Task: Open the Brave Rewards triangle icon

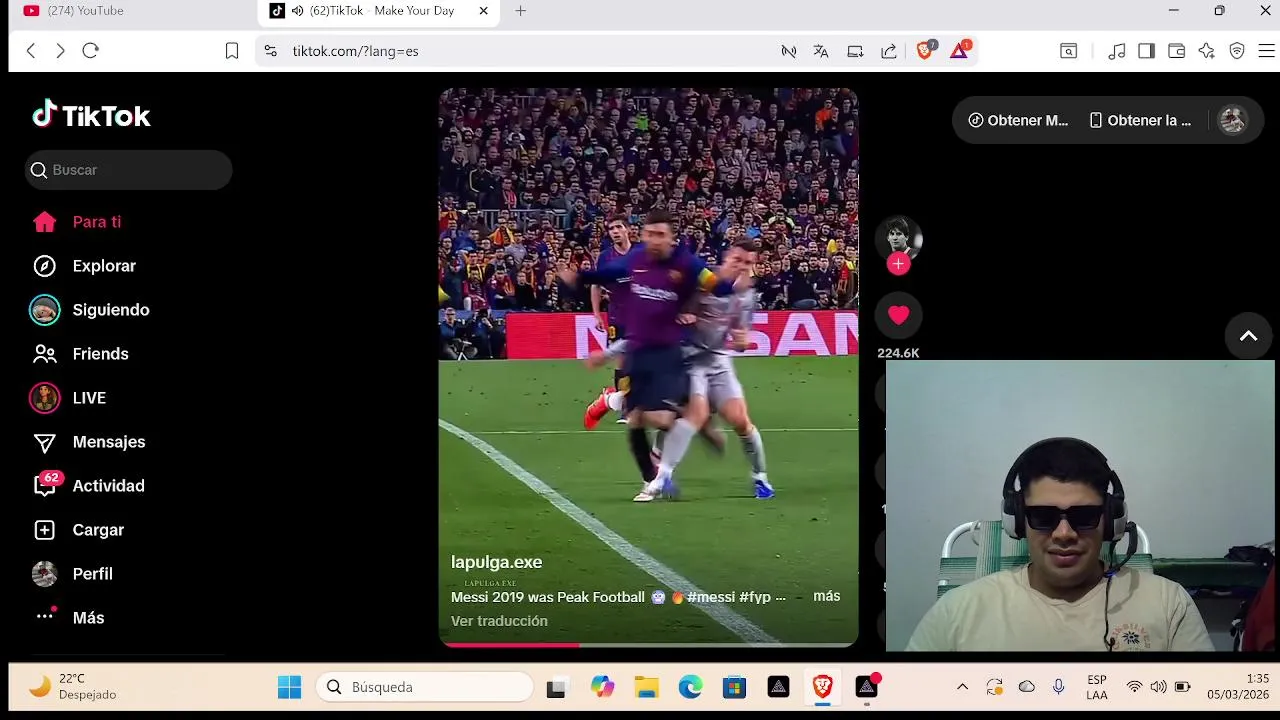Action: pos(959,50)
